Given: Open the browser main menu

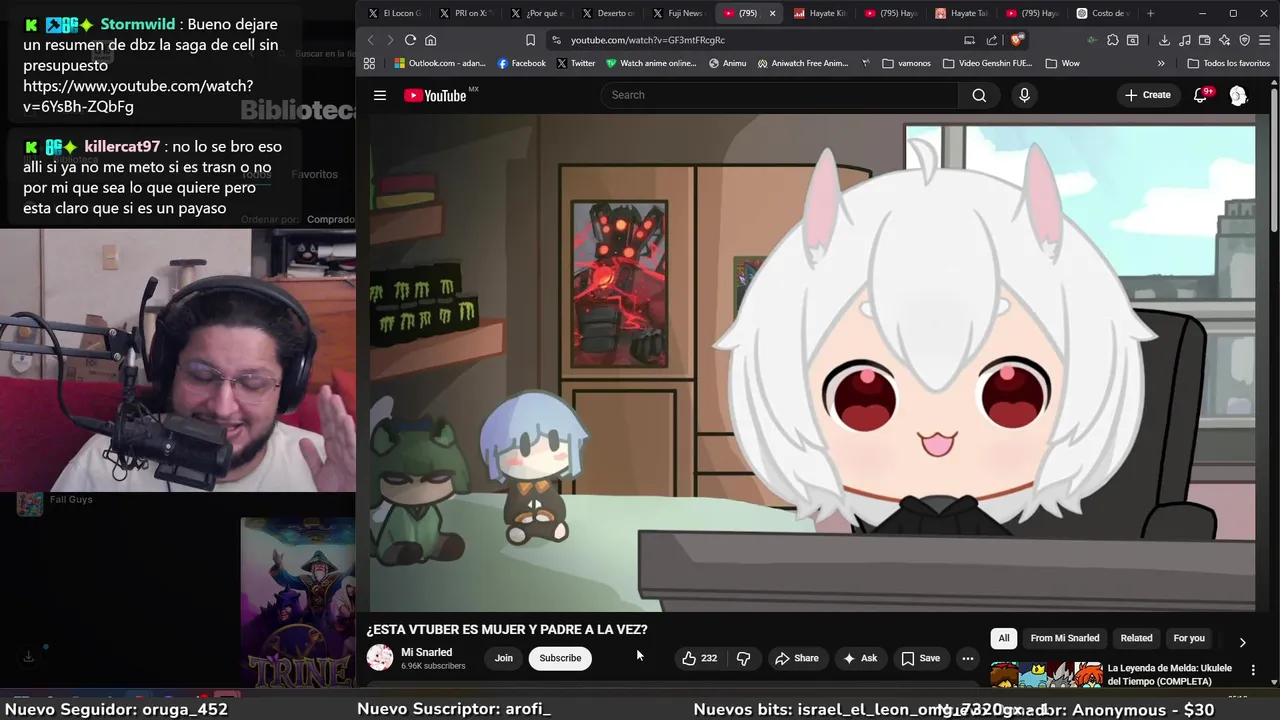Looking at the screenshot, I should [x=1266, y=40].
